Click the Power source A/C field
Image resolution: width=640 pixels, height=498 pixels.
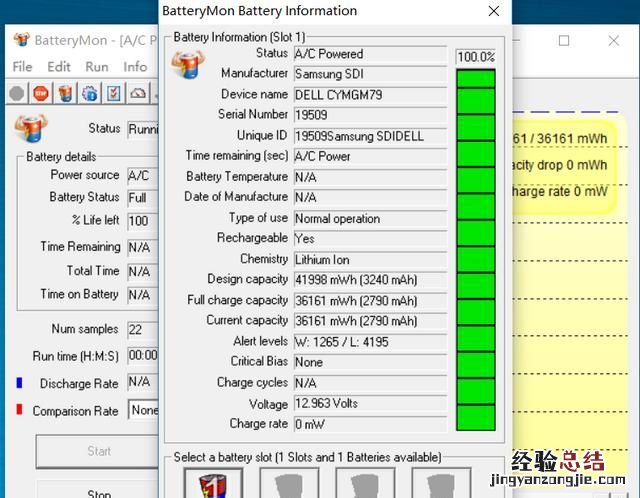coord(143,176)
